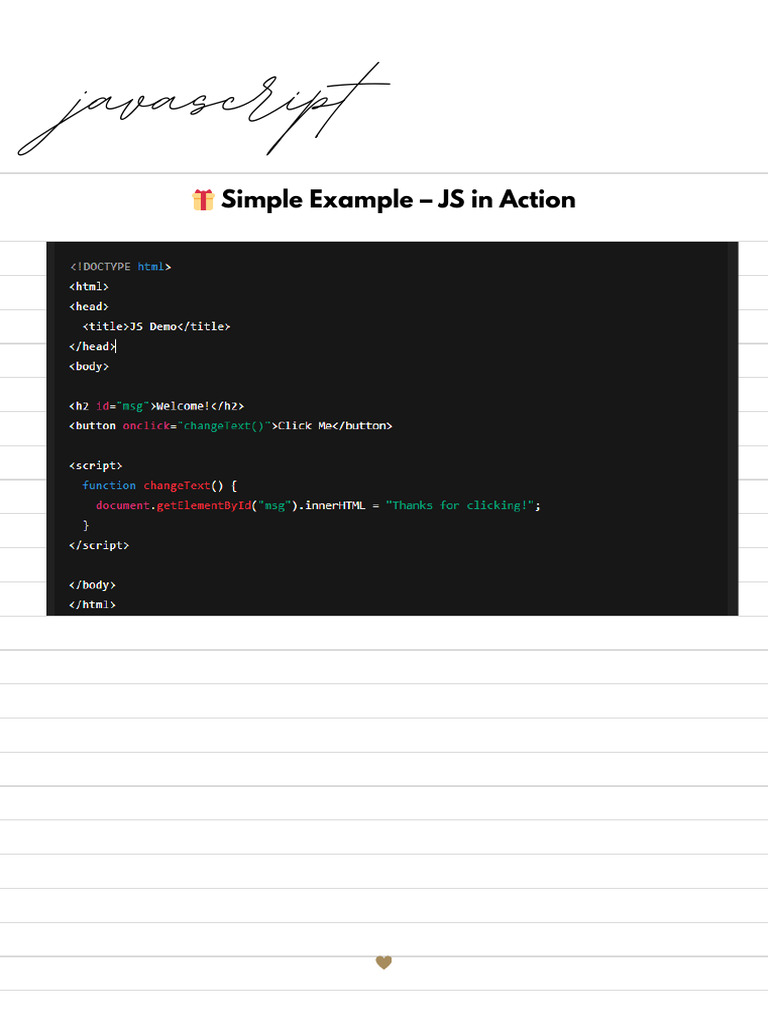The height and width of the screenshot is (1024, 768).
Task: Click the gift box emoji icon
Action: point(203,200)
